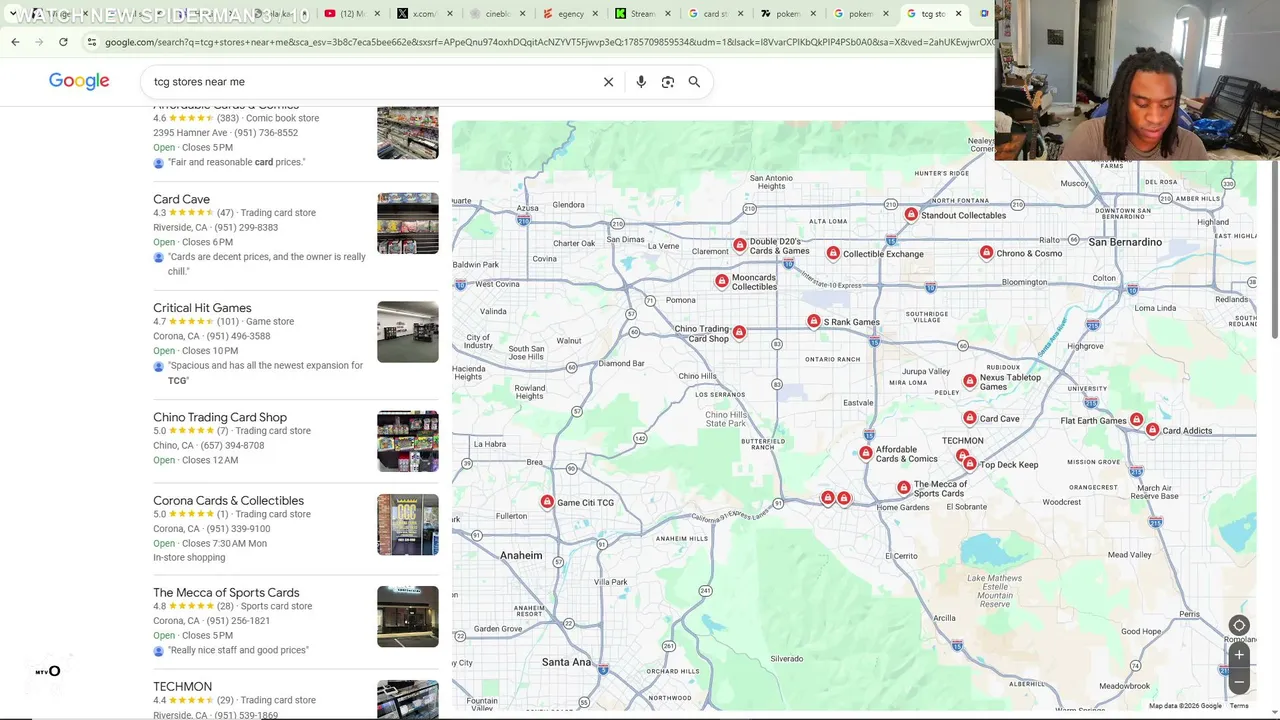This screenshot has width=1280, height=720.
Task: Click the Corona Cards & Collectibles thumbnail
Action: click(x=408, y=524)
